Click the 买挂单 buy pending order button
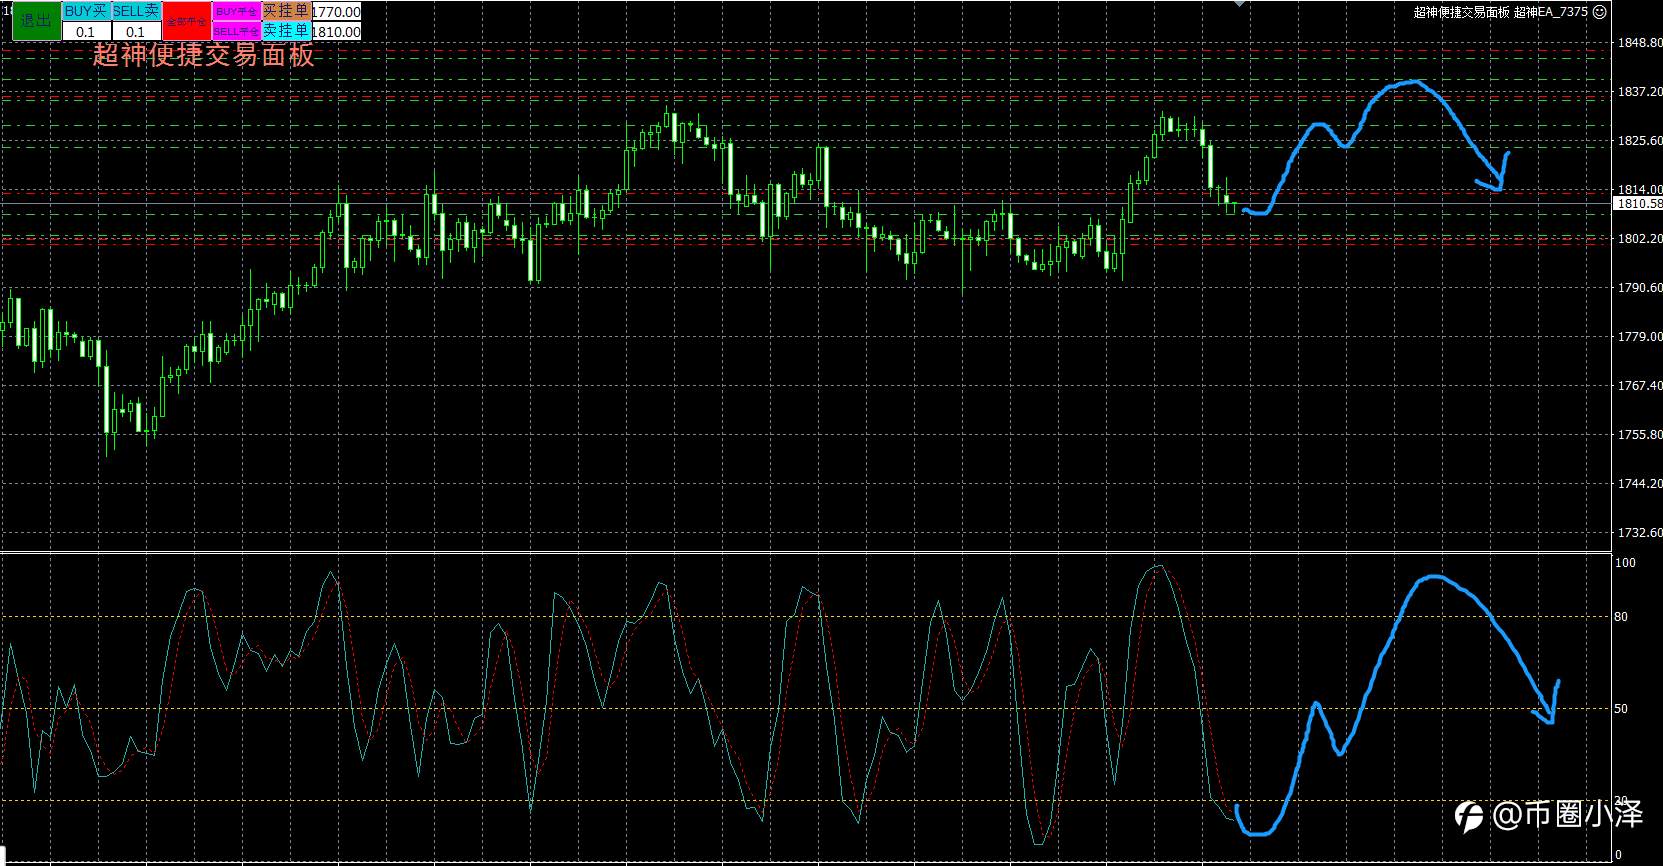The width and height of the screenshot is (1663, 866). (287, 11)
